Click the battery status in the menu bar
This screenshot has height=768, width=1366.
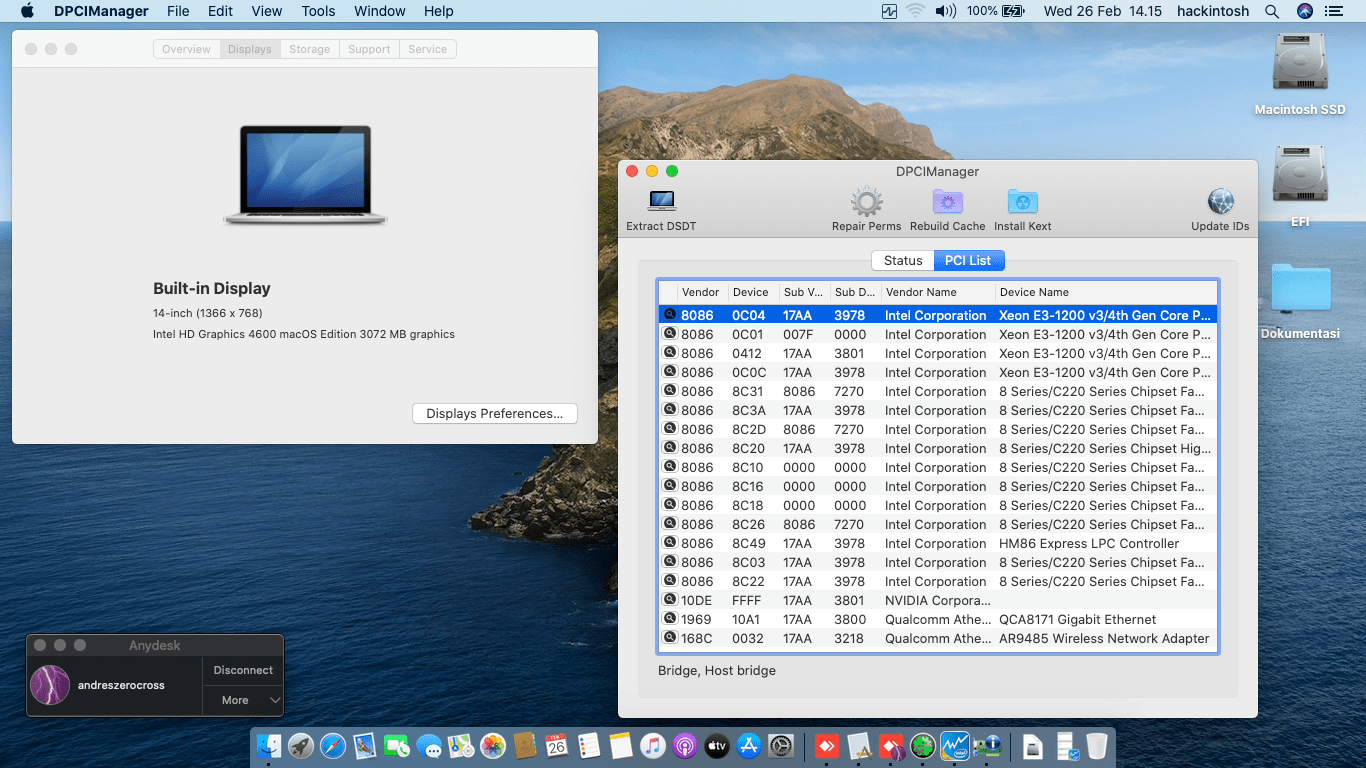point(996,11)
